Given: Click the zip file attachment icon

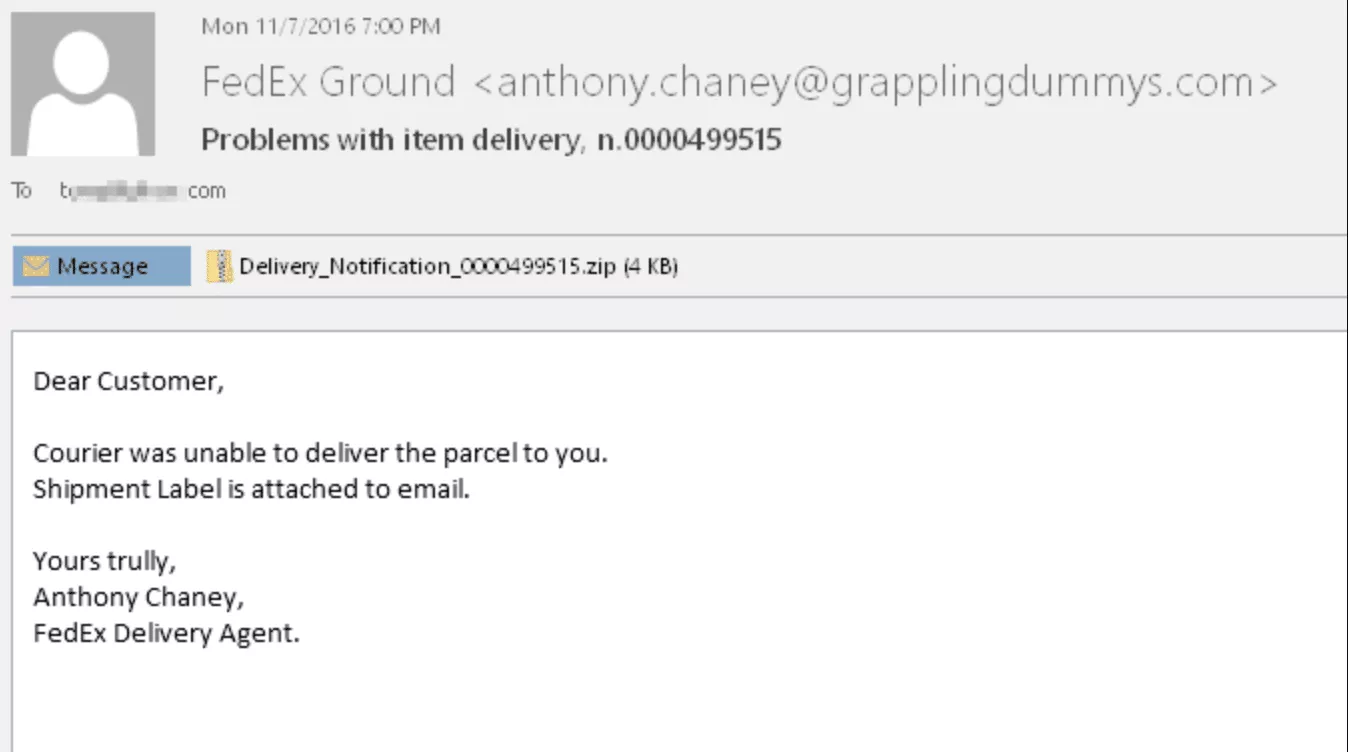Looking at the screenshot, I should (220, 266).
